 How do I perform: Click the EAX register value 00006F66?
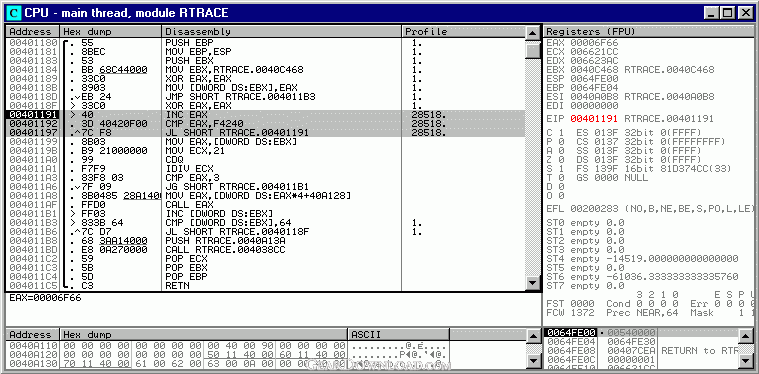pos(594,43)
